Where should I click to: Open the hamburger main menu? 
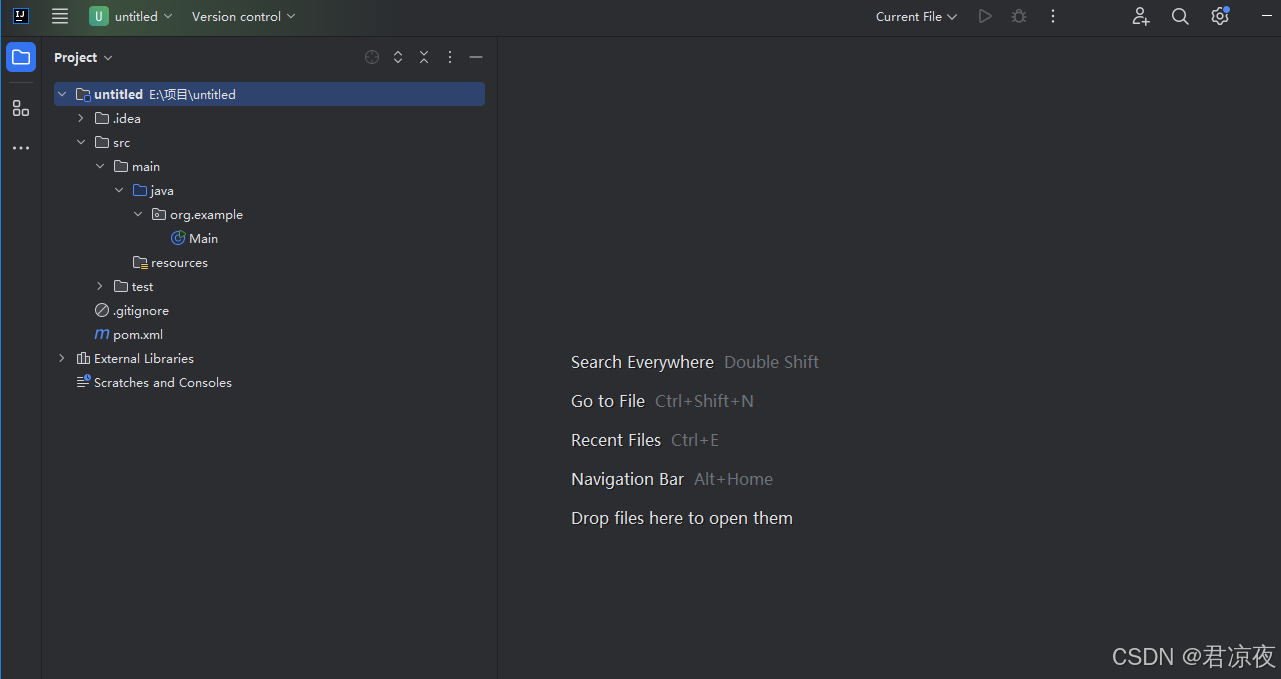click(x=60, y=16)
